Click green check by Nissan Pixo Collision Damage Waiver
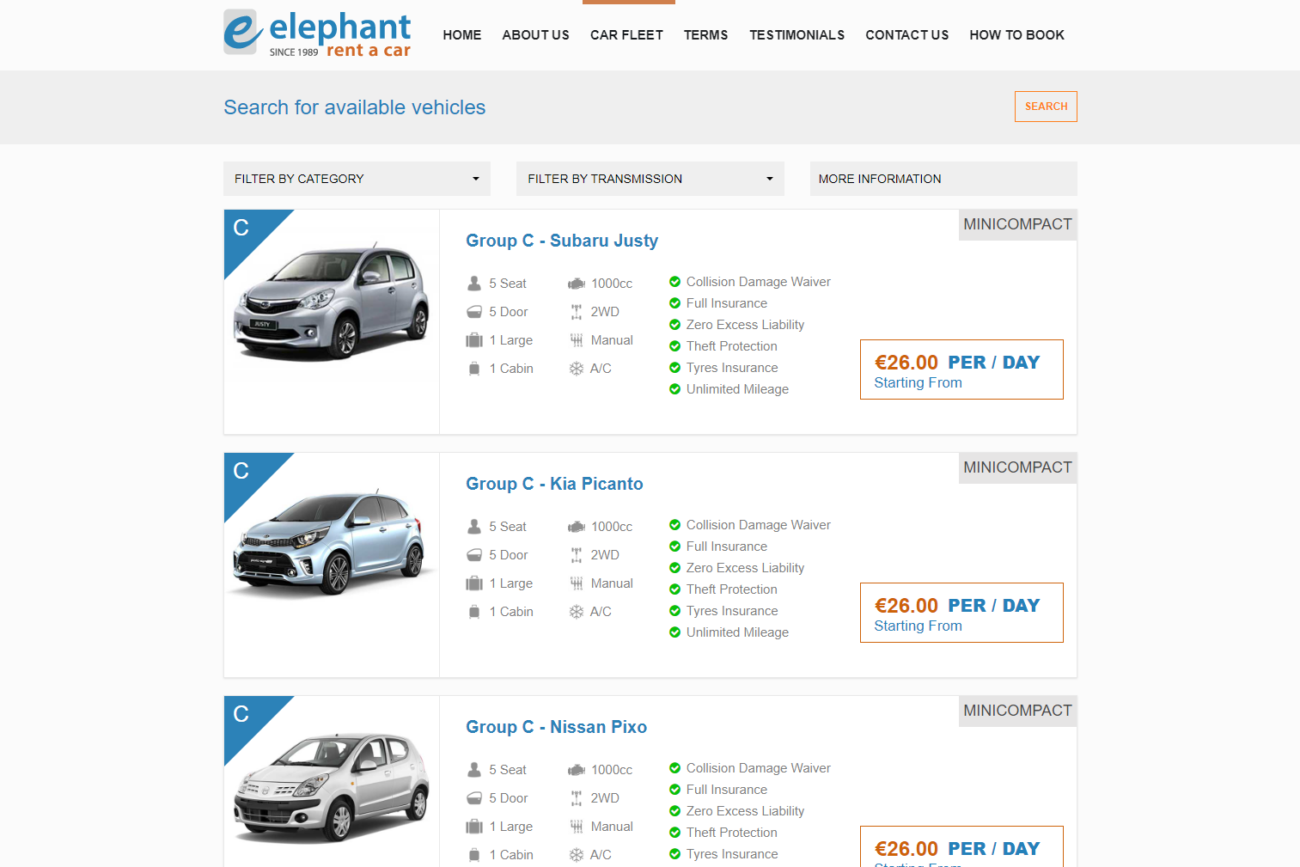1300x867 pixels. pos(675,768)
